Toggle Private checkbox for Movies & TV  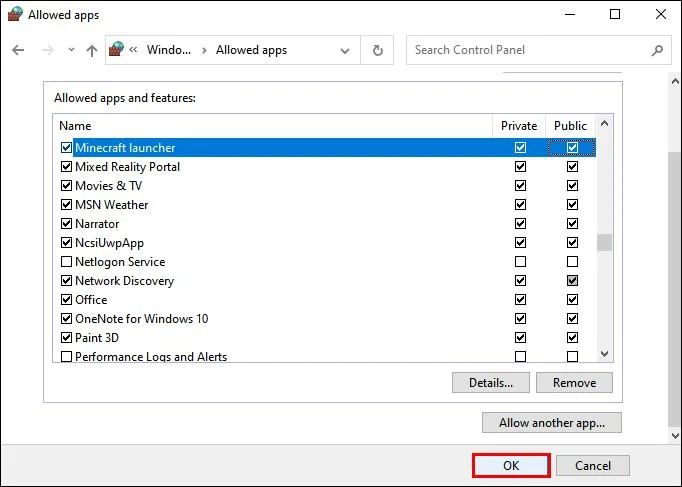(x=520, y=186)
